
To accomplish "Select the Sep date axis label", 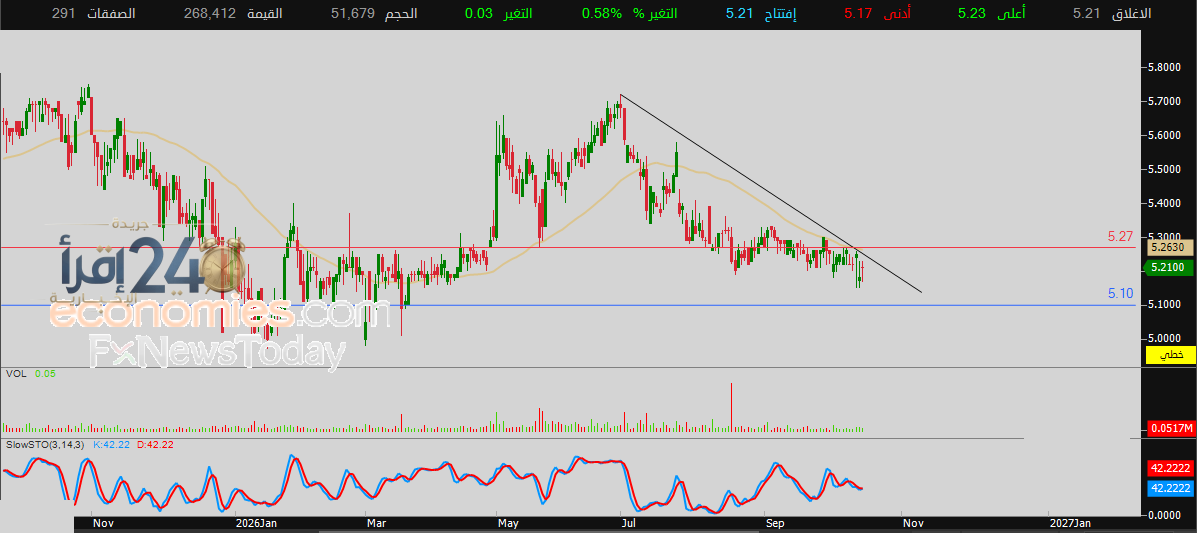I will coord(775,523).
